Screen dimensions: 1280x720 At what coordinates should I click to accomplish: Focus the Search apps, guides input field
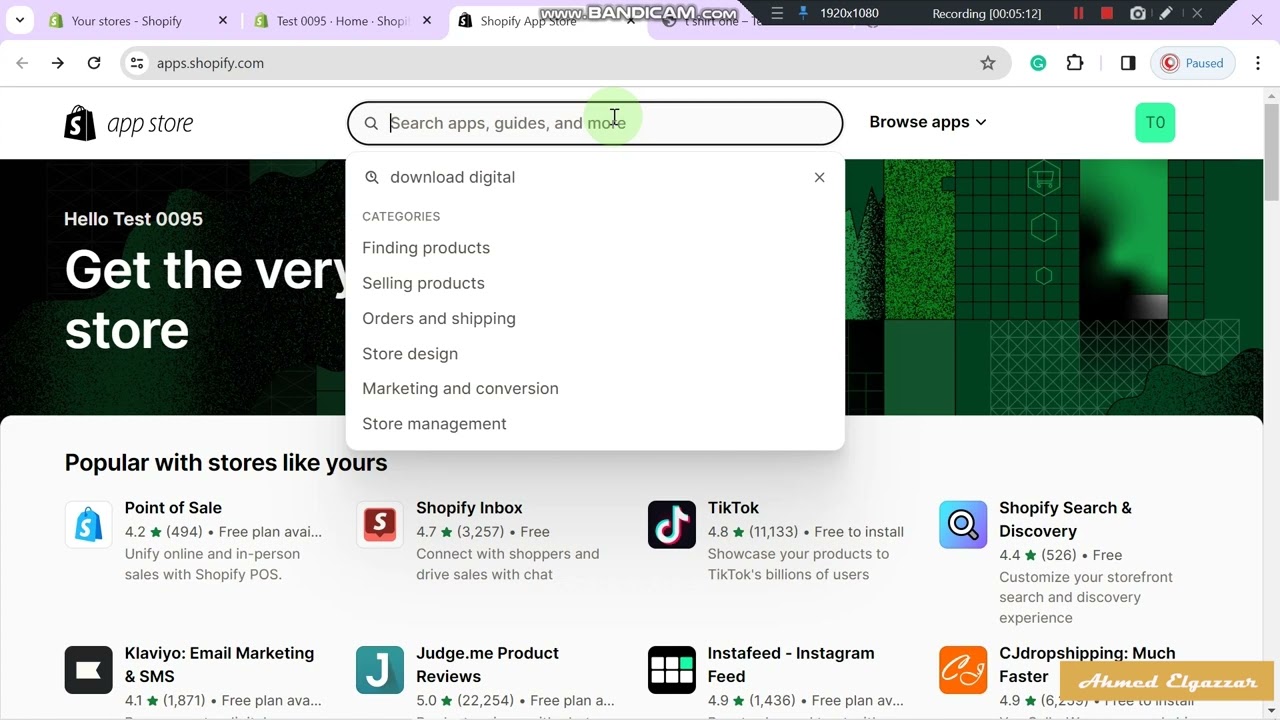(595, 123)
